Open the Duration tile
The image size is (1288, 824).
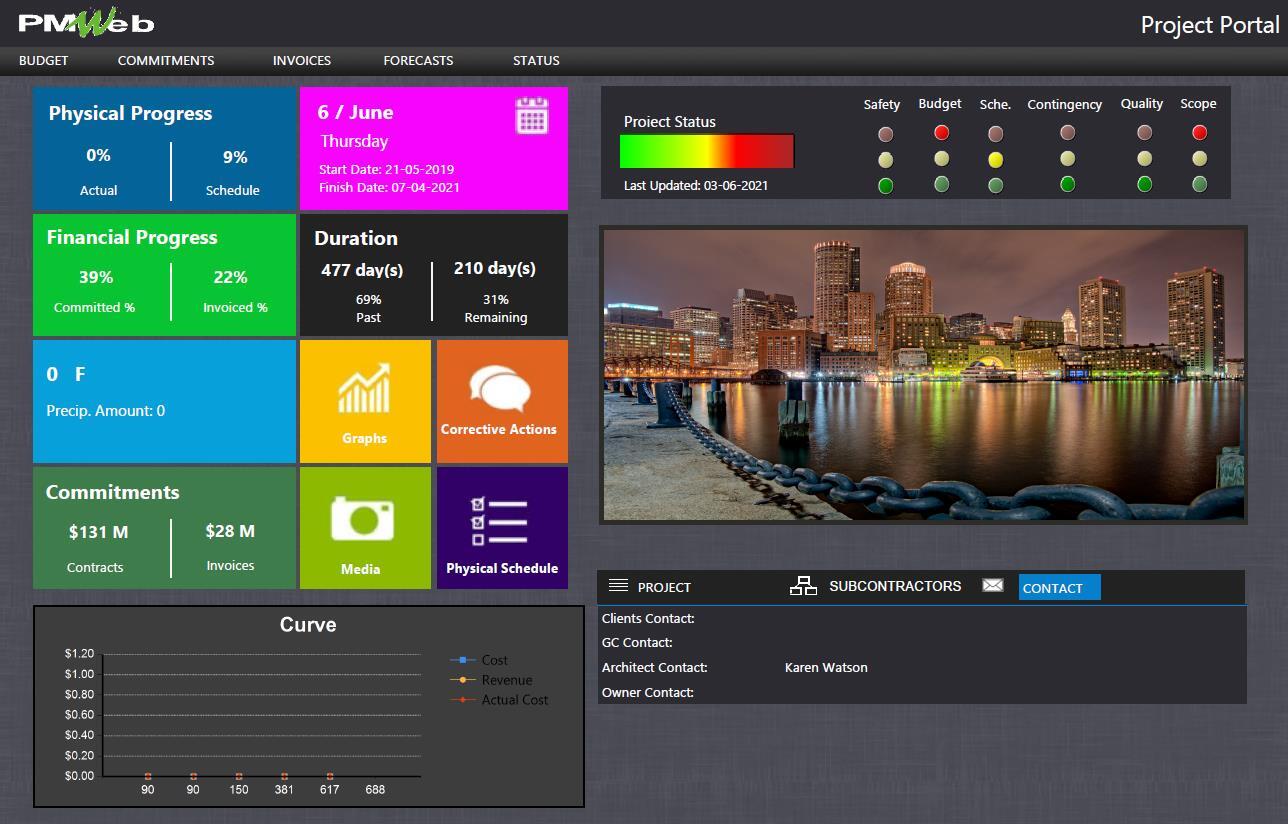pos(434,275)
